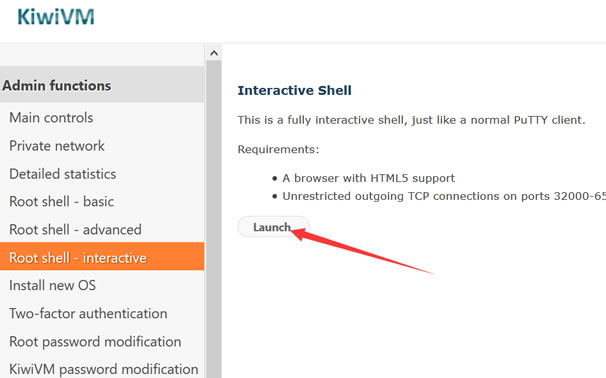Open Install new OS

(52, 285)
